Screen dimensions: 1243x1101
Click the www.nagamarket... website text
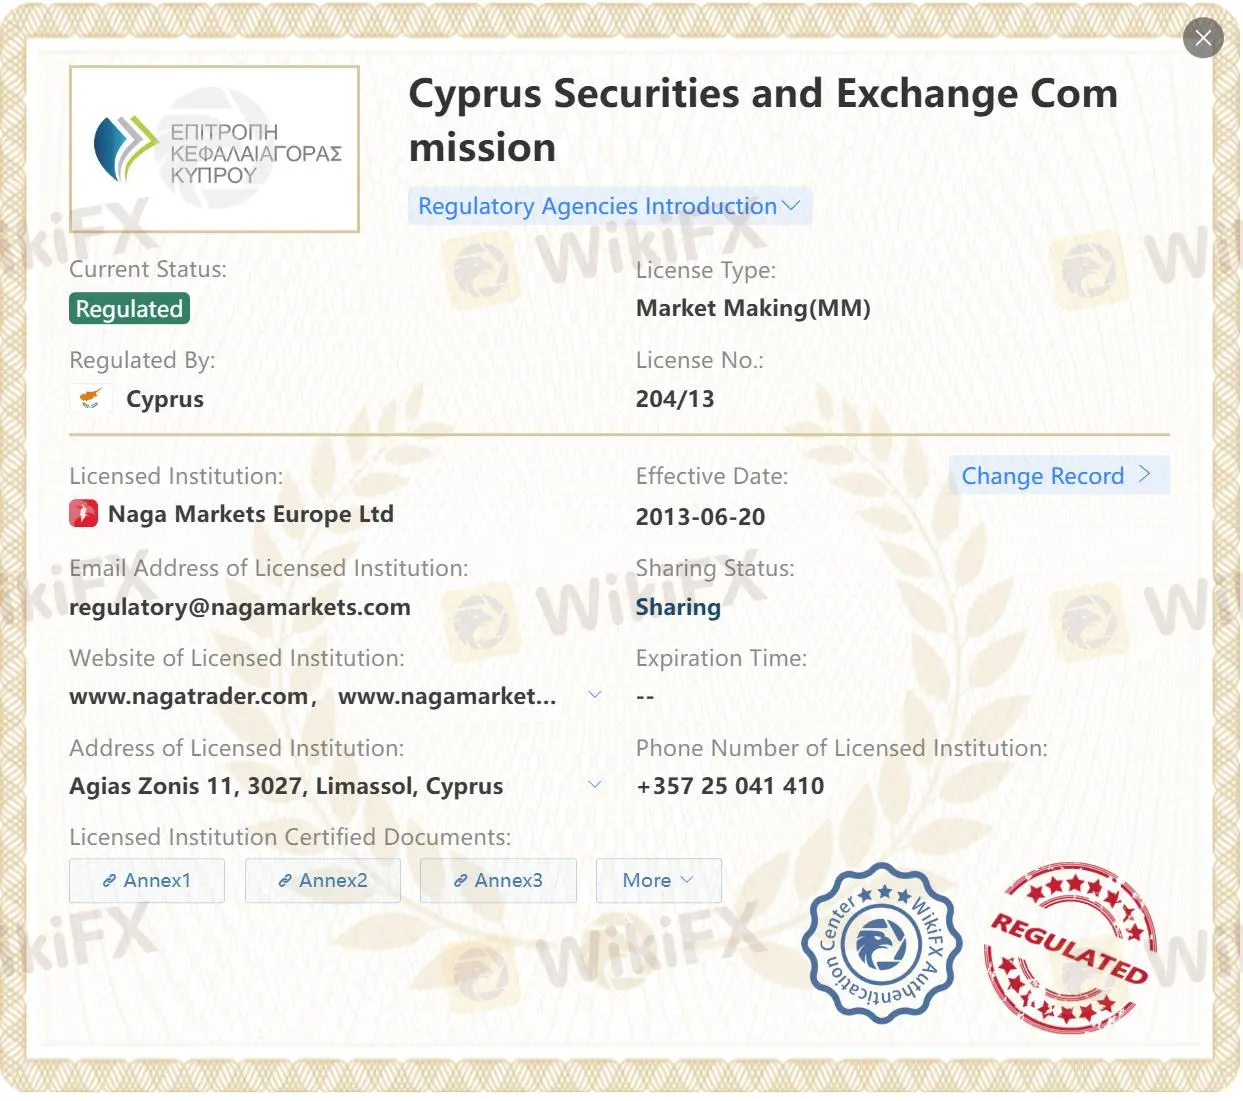[x=447, y=696]
